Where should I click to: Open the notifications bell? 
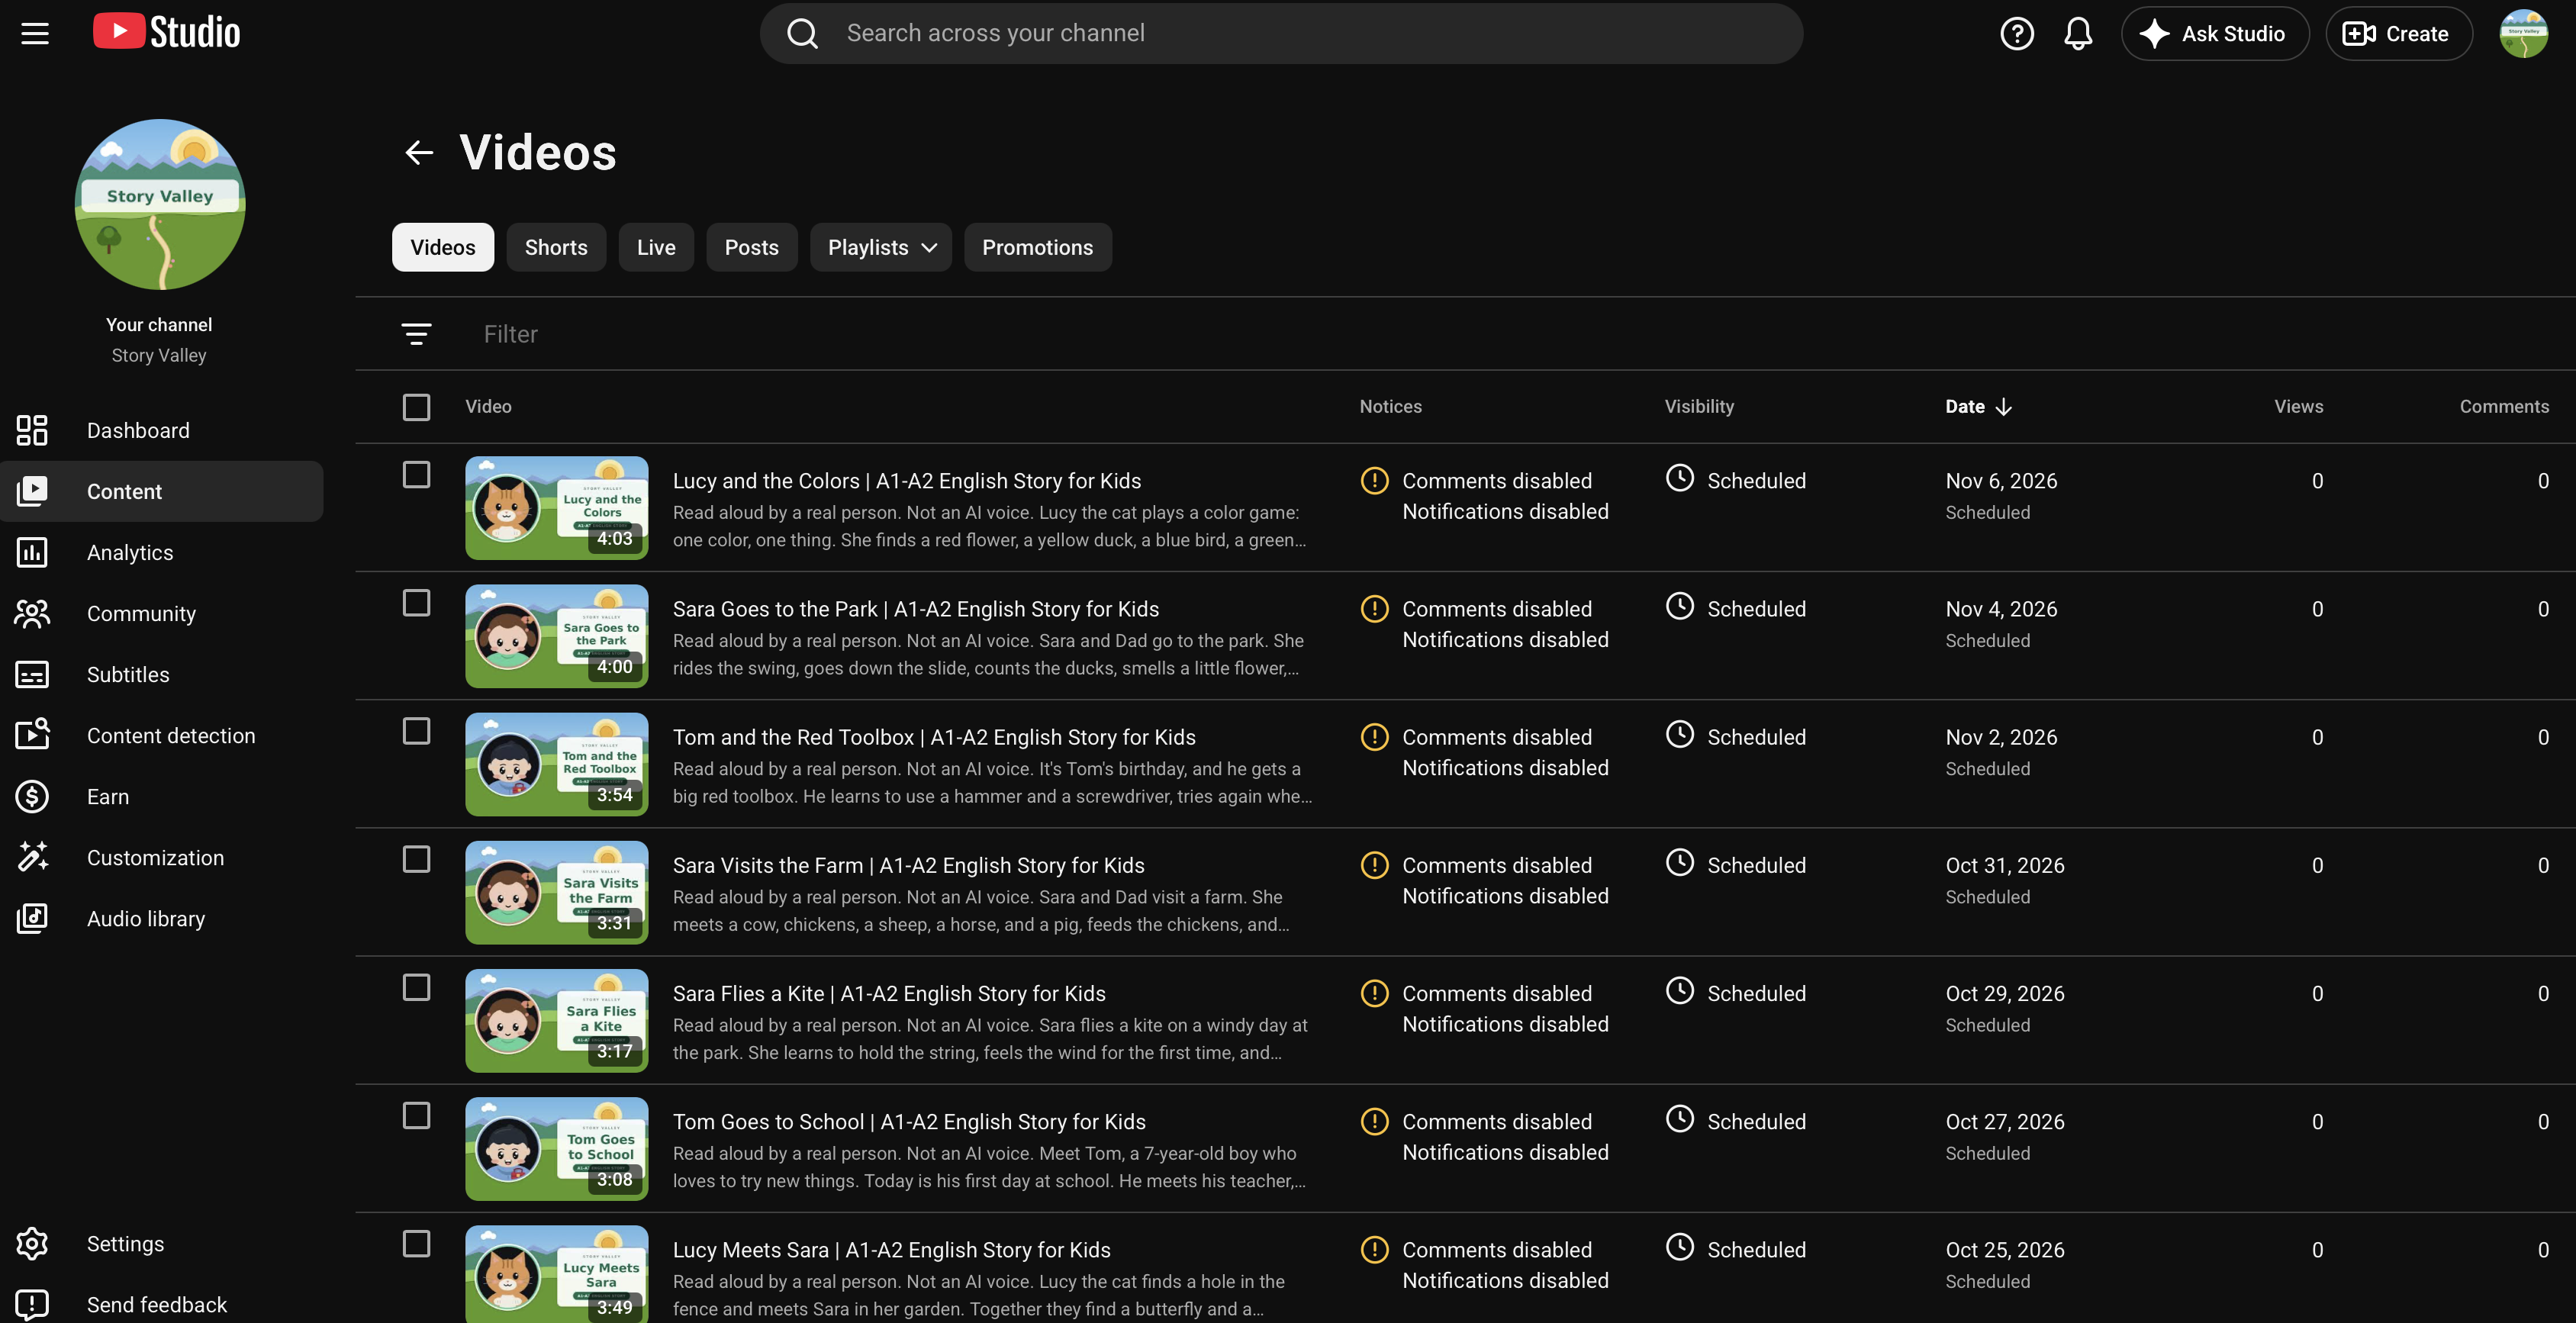2077,33
